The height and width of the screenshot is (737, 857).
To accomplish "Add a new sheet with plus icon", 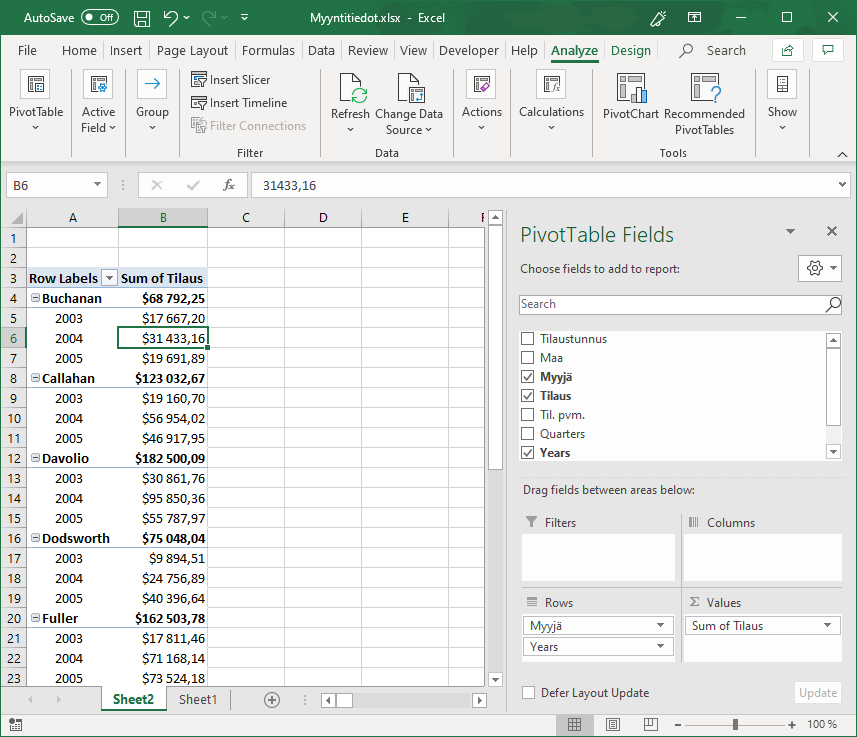I will 271,700.
